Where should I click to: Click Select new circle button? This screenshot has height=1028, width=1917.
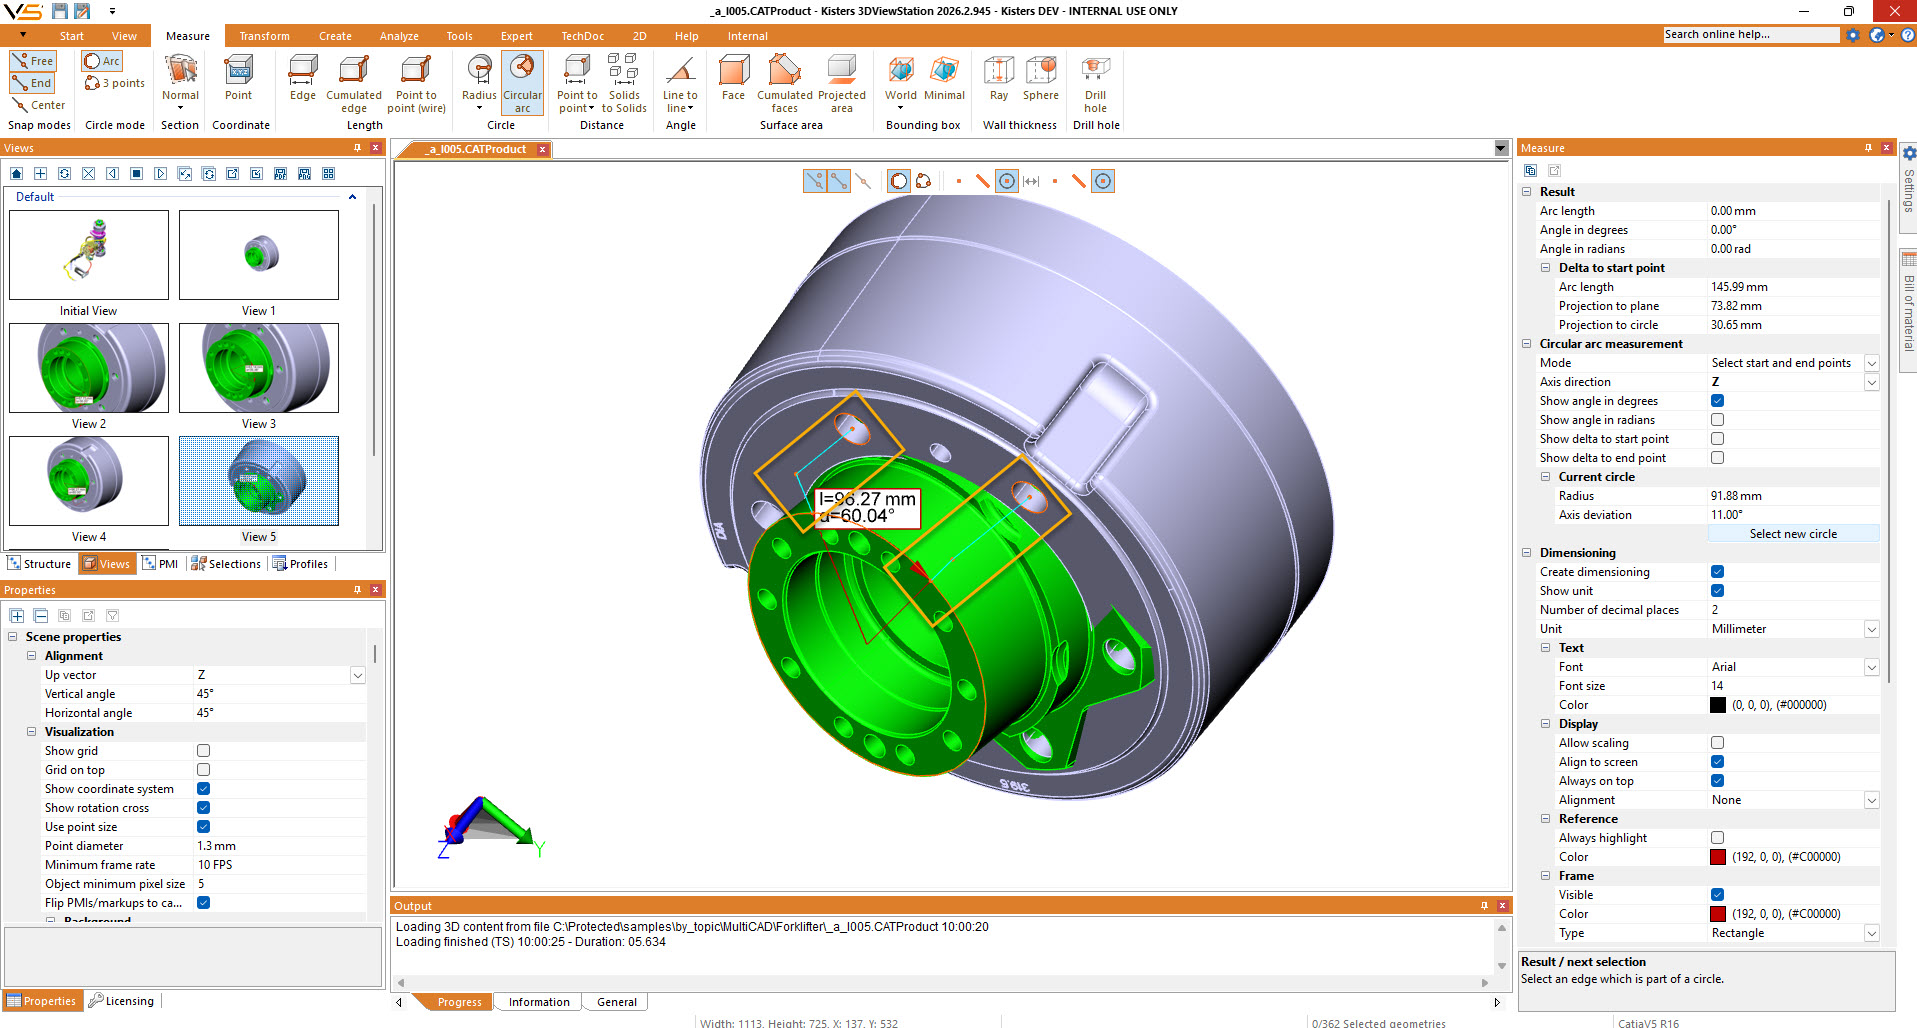pos(1793,534)
